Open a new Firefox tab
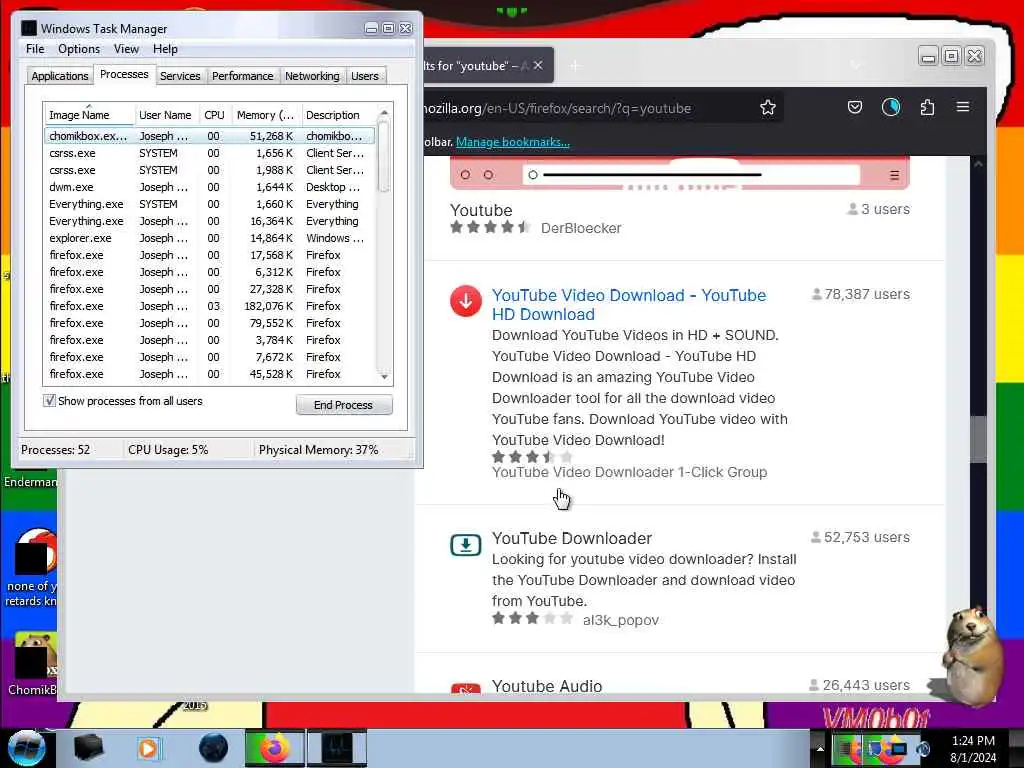 coord(575,65)
